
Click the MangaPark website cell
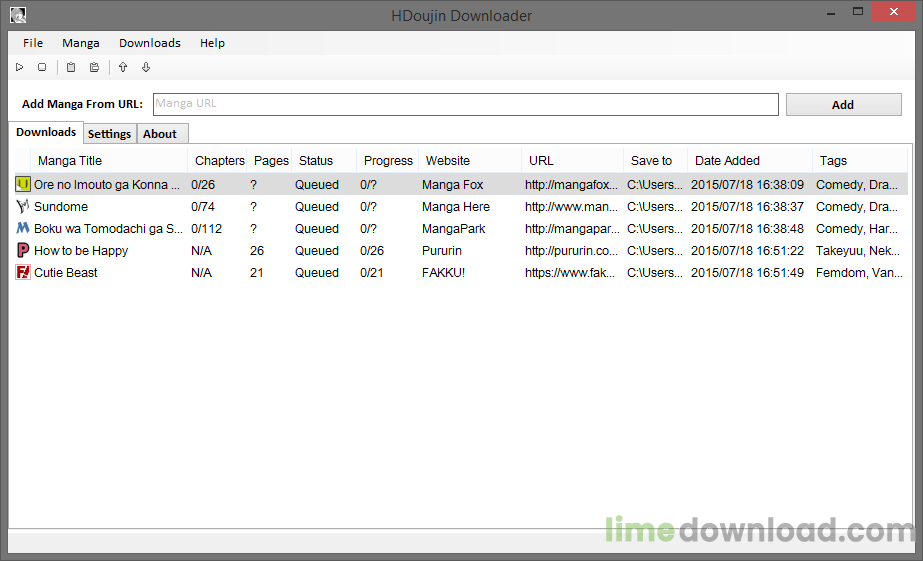[453, 229]
